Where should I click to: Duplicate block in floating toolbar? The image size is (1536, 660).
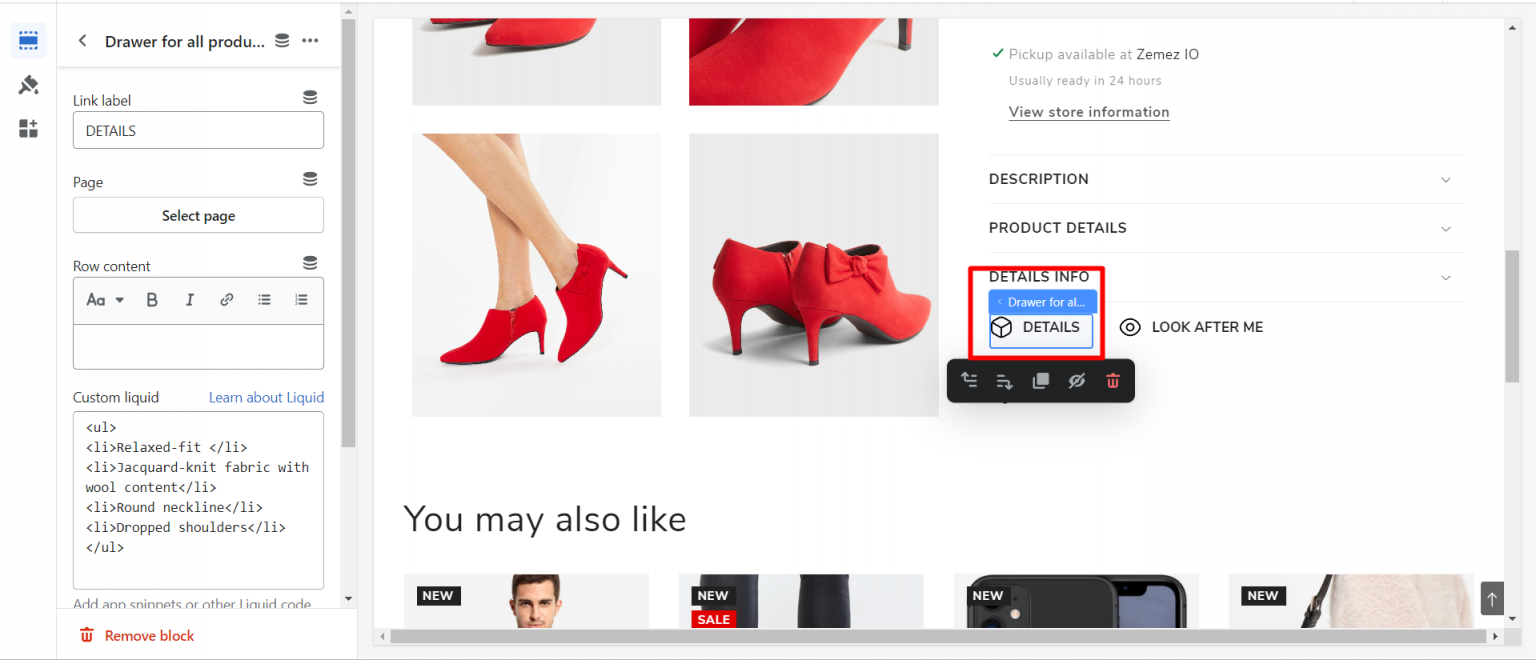point(1040,381)
